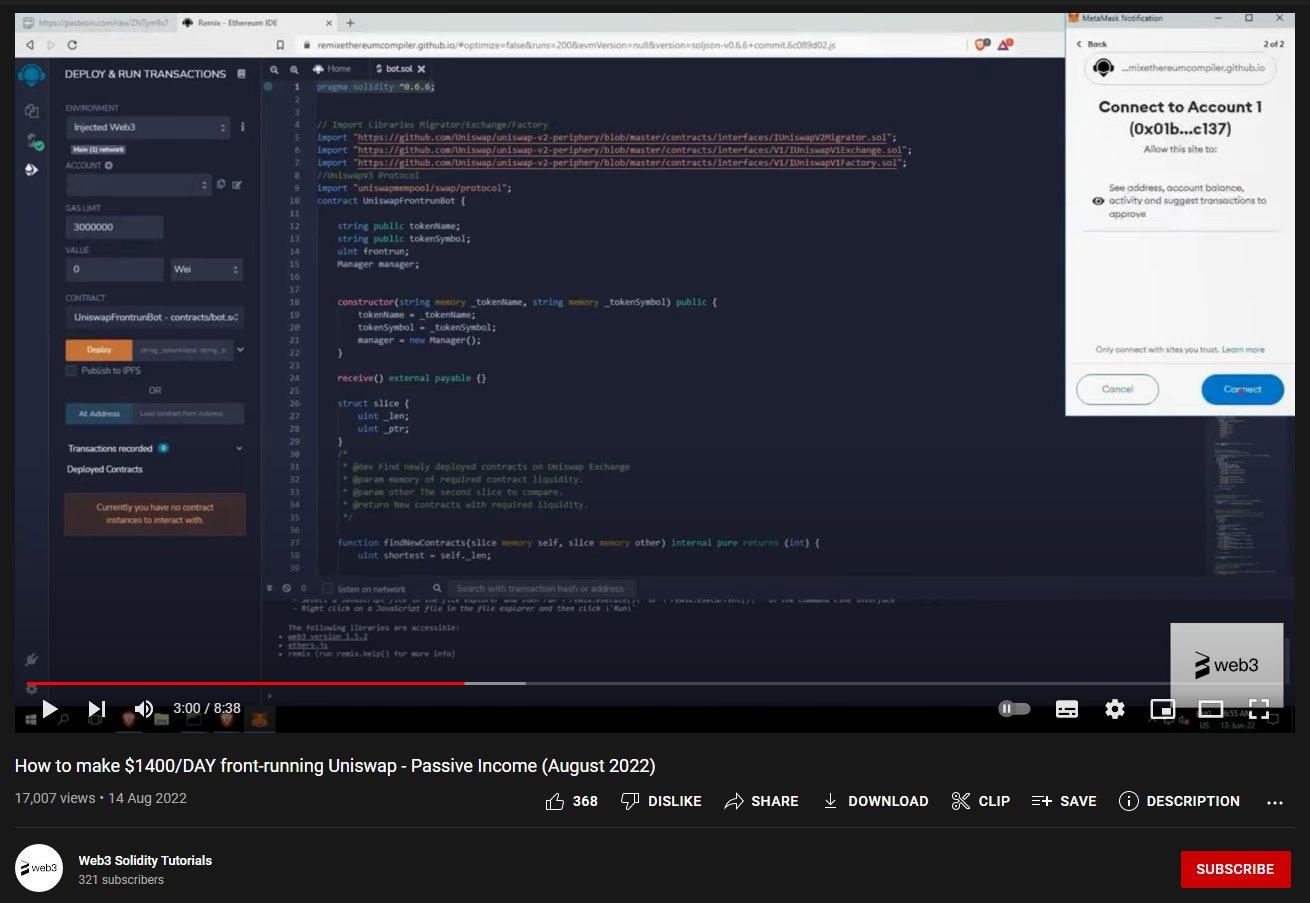Screen dimensions: 1310x903
Task: Check the Publish to IPFS checkbox
Action: click(71, 370)
